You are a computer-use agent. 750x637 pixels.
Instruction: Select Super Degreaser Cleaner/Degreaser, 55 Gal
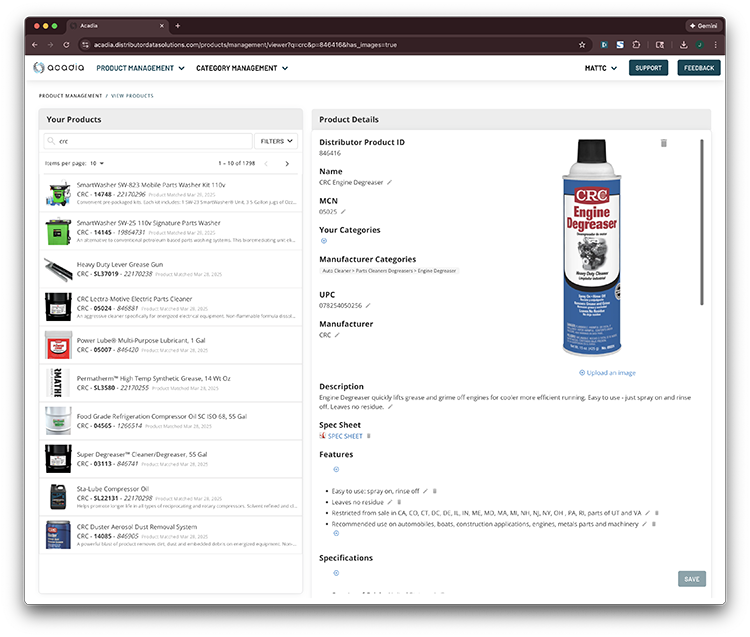[x=171, y=459]
